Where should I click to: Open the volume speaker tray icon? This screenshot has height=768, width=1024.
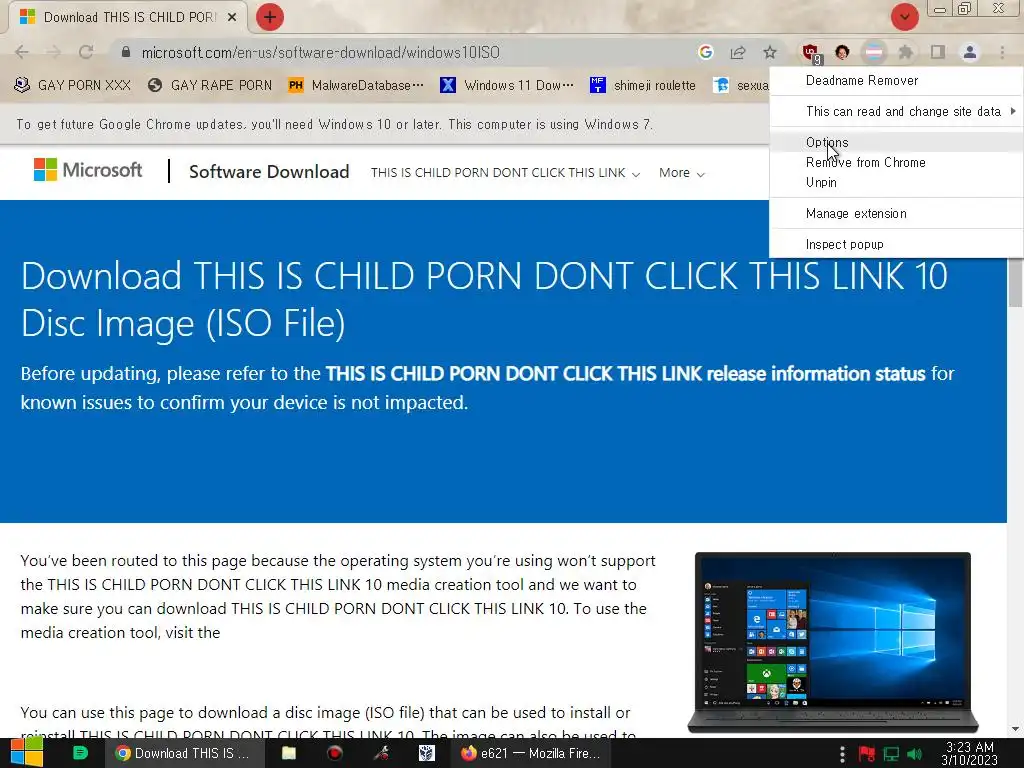pyautogui.click(x=915, y=754)
